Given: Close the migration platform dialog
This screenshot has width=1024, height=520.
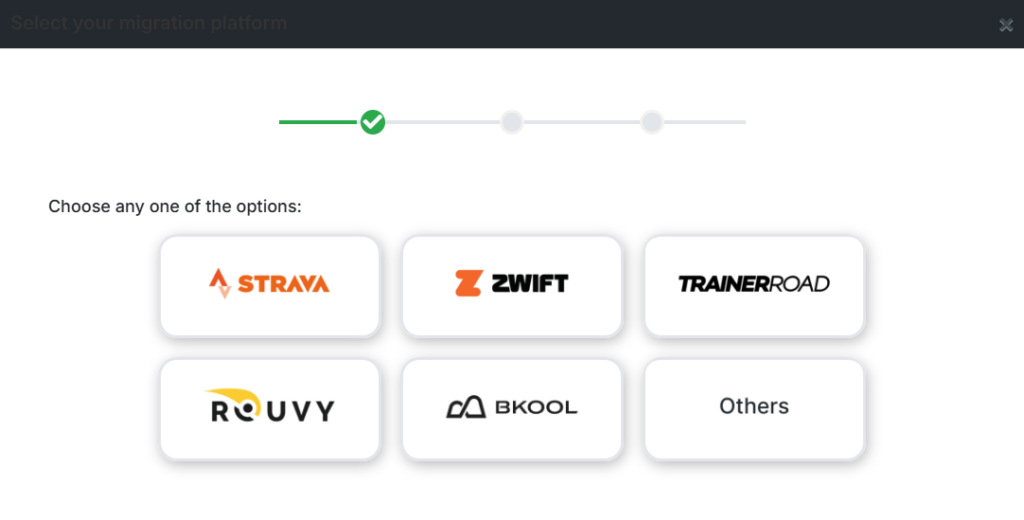Looking at the screenshot, I should [x=1006, y=25].
